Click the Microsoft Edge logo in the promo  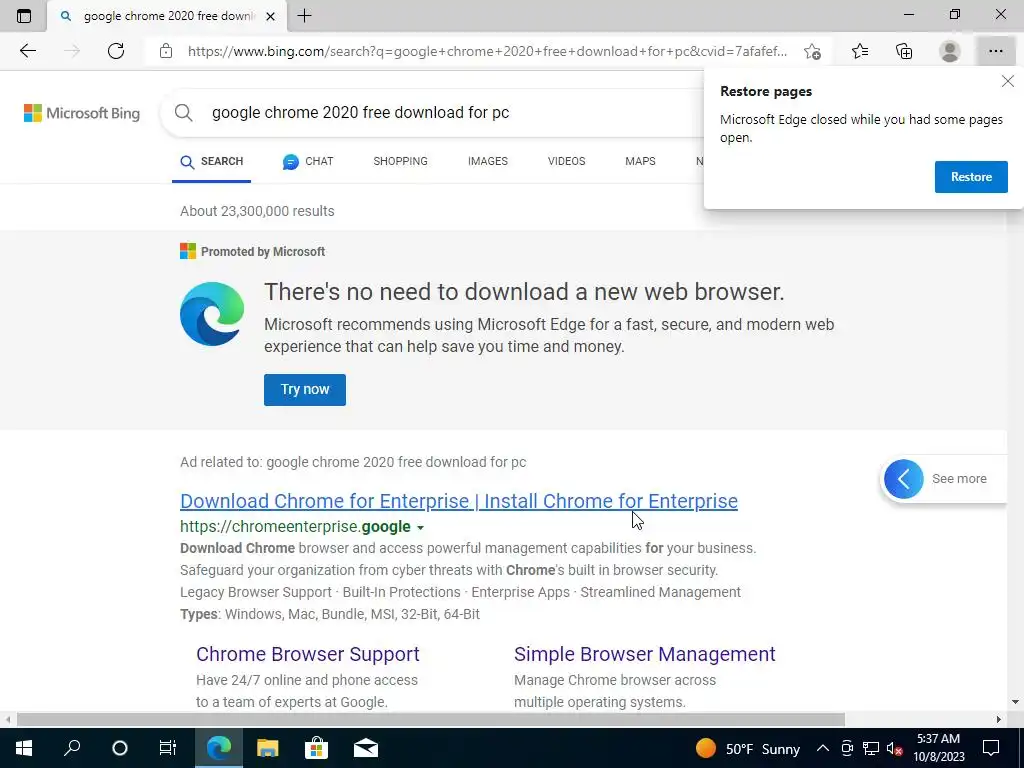[x=212, y=313]
